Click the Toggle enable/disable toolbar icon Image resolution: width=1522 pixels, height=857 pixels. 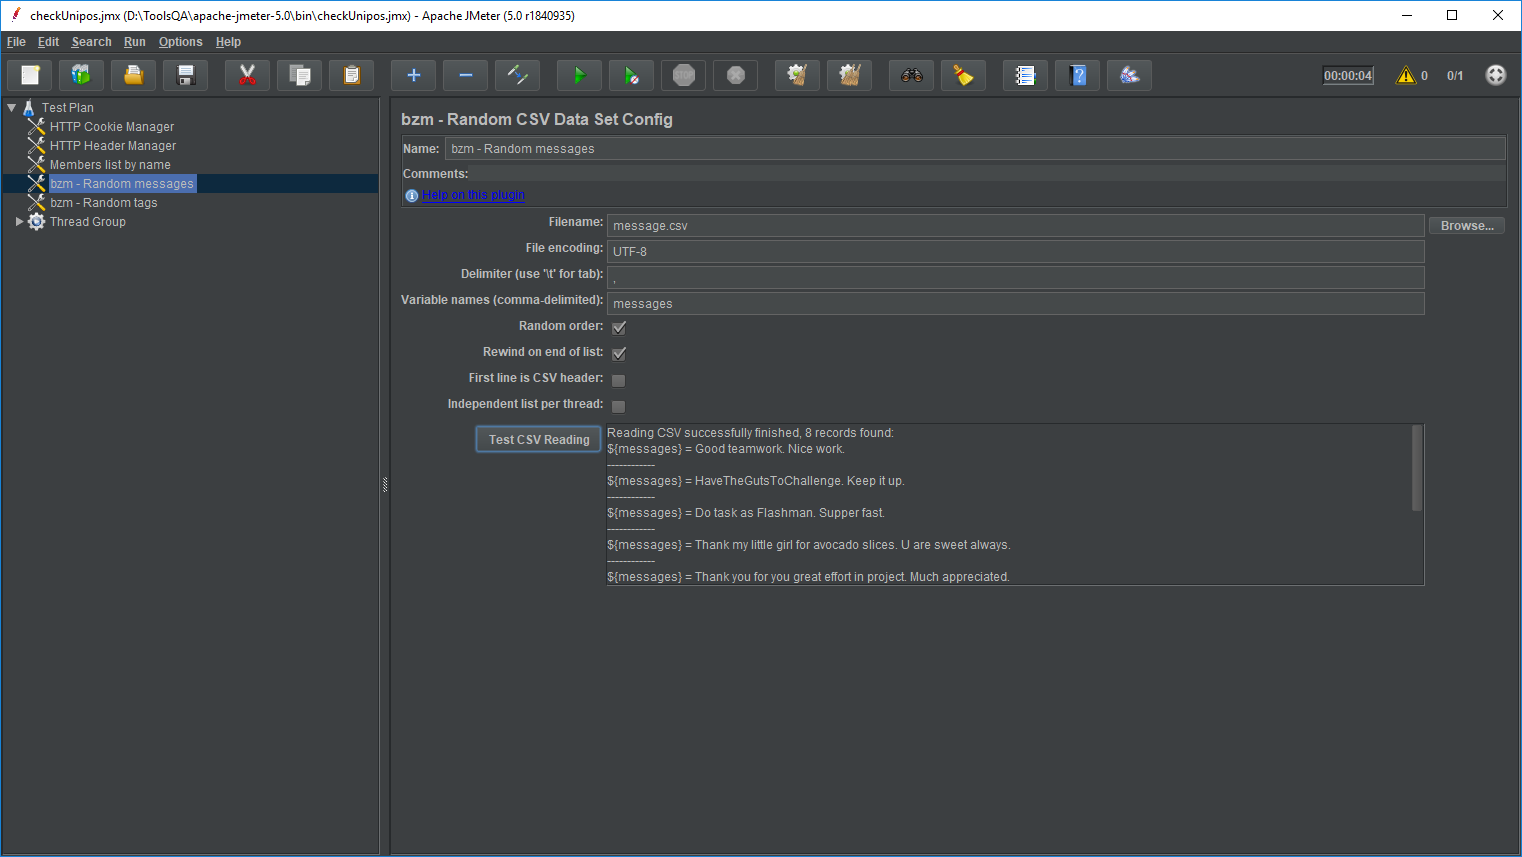pyautogui.click(x=518, y=75)
